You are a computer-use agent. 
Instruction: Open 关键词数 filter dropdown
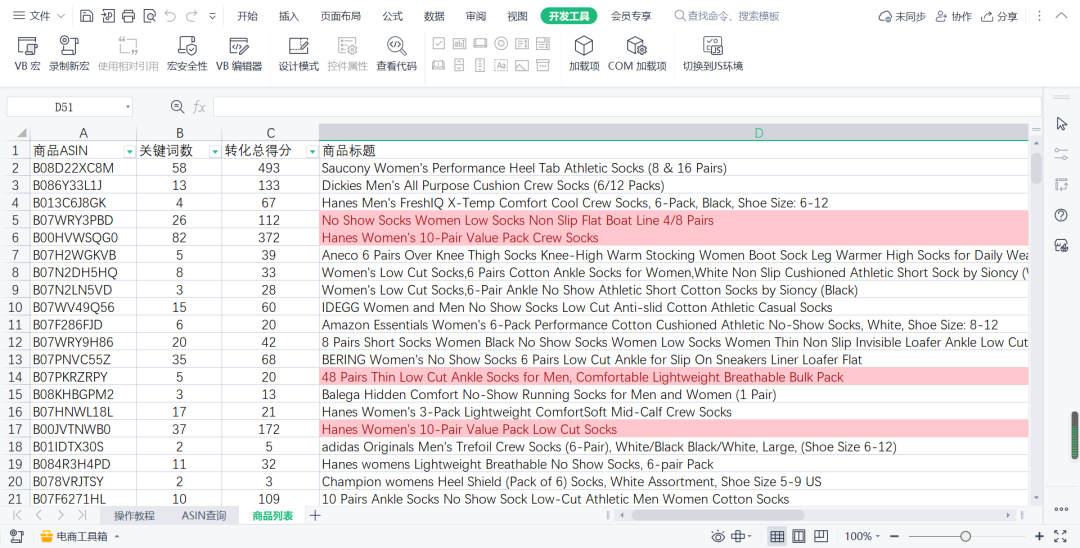(214, 151)
